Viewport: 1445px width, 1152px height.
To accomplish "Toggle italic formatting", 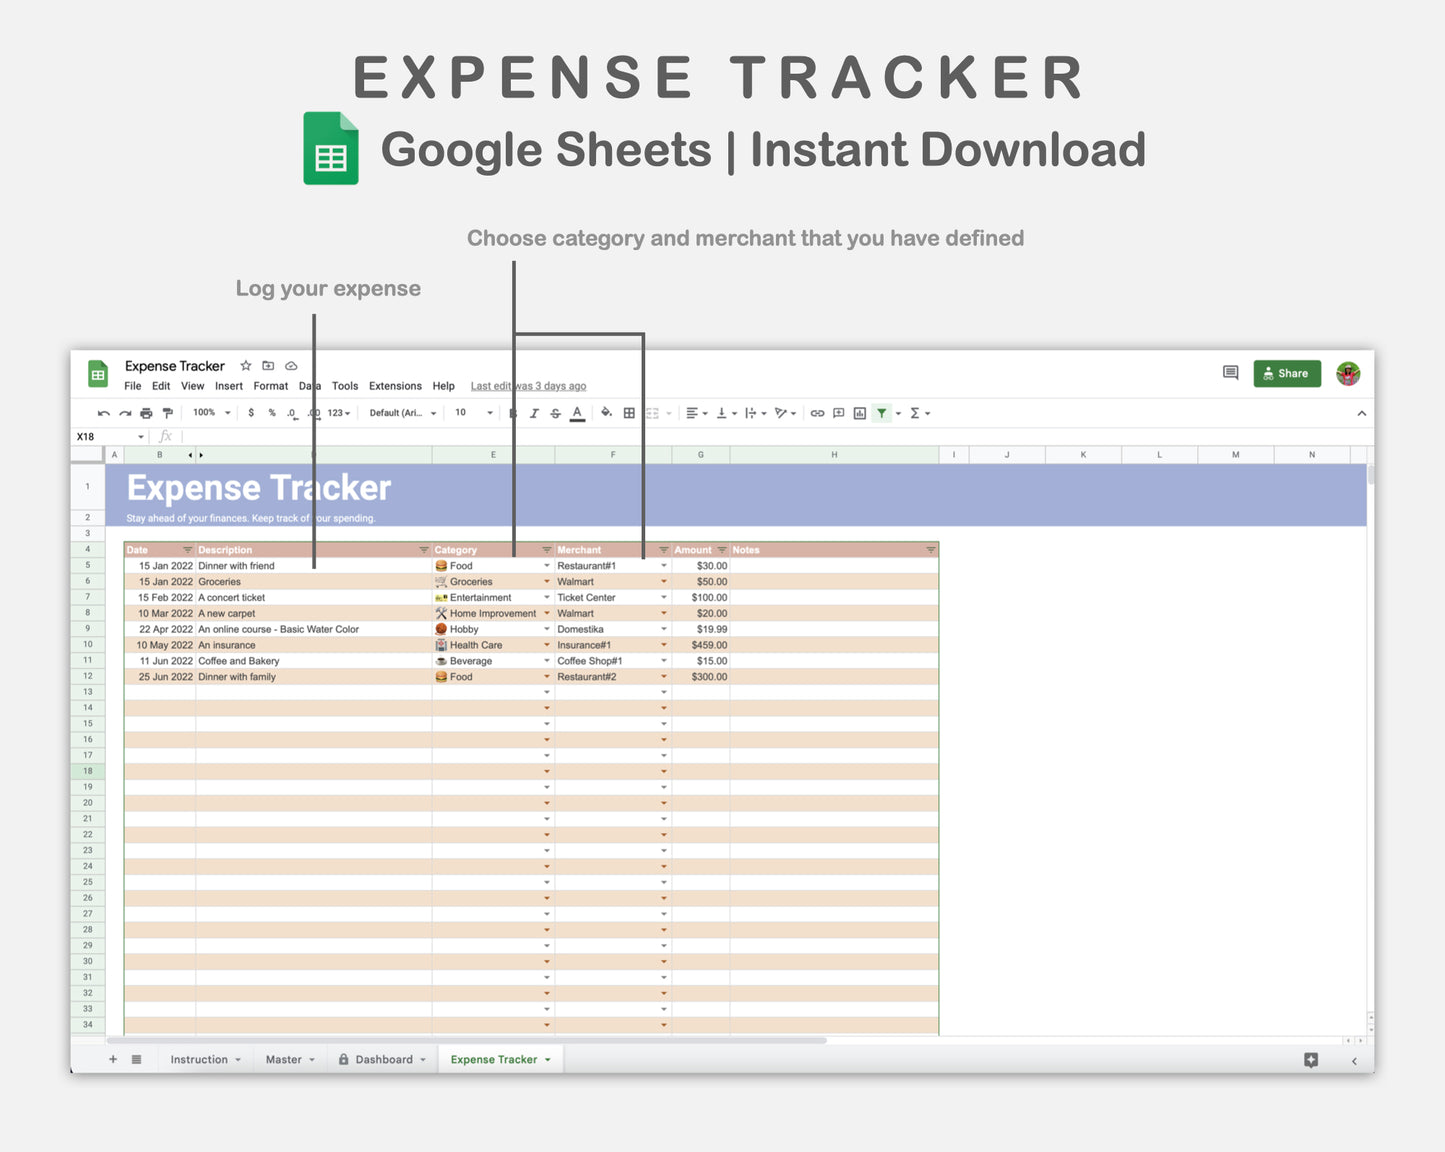I will [534, 413].
